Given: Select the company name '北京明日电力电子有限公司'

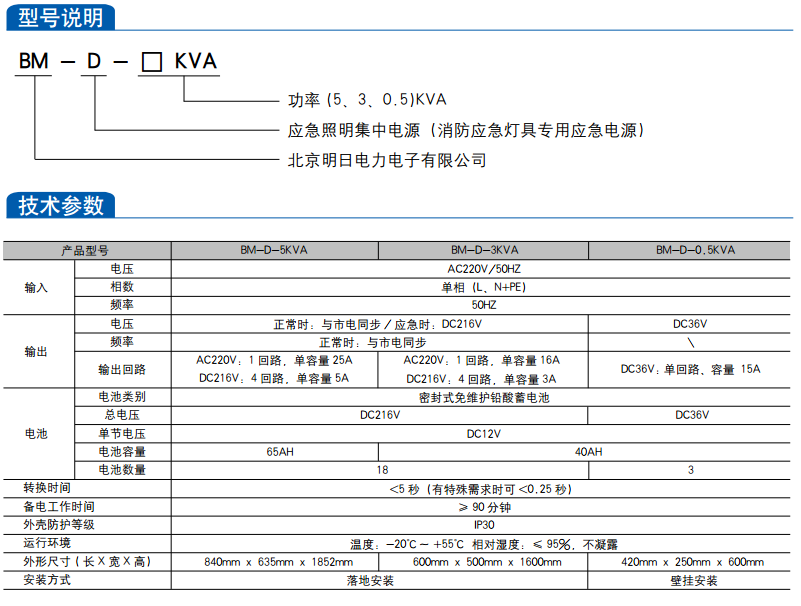Looking at the screenshot, I should 387,160.
